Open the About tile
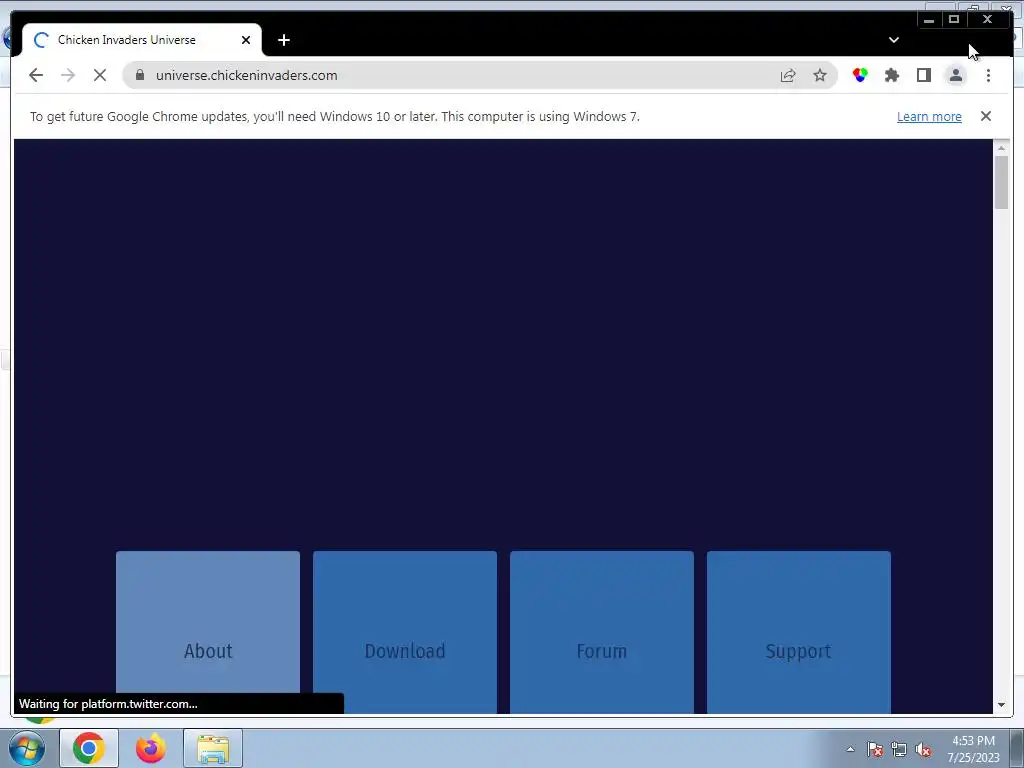The image size is (1024, 768). 208,632
